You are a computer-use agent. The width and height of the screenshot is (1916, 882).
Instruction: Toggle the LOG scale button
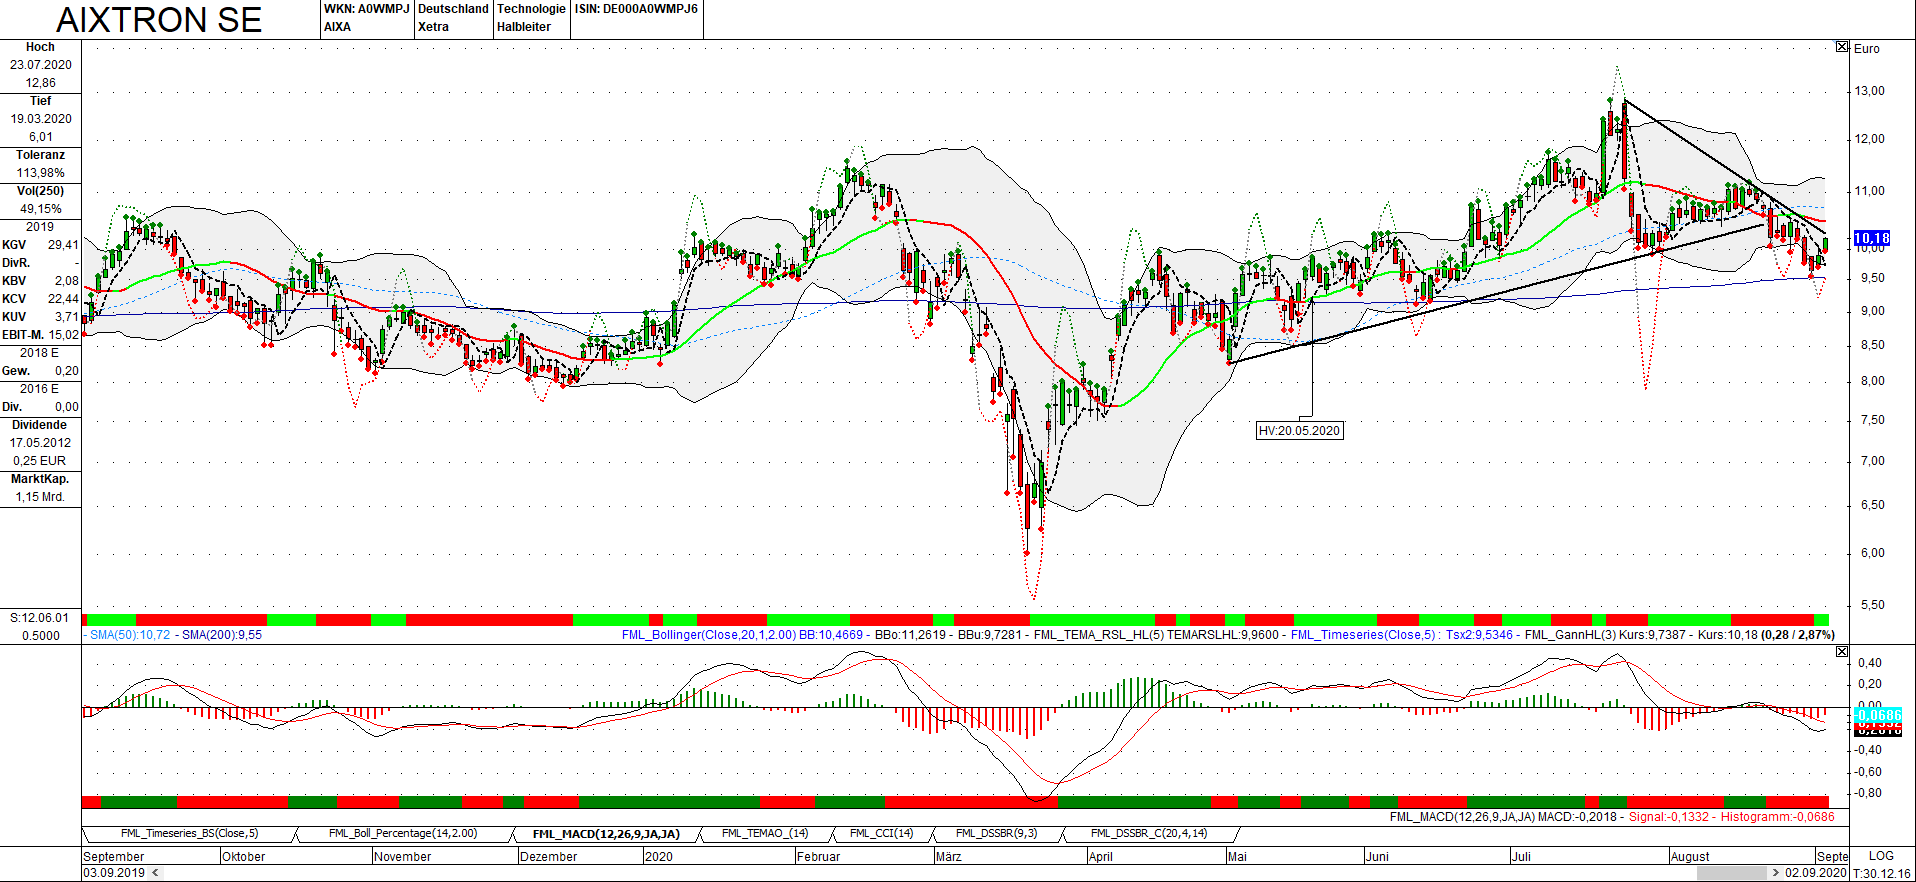(x=1881, y=856)
